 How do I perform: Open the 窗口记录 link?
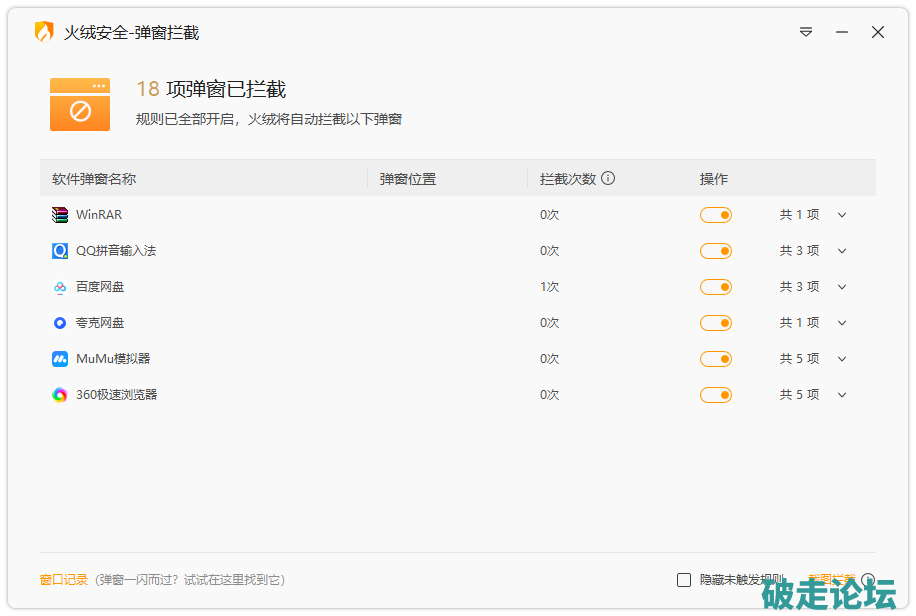point(64,580)
